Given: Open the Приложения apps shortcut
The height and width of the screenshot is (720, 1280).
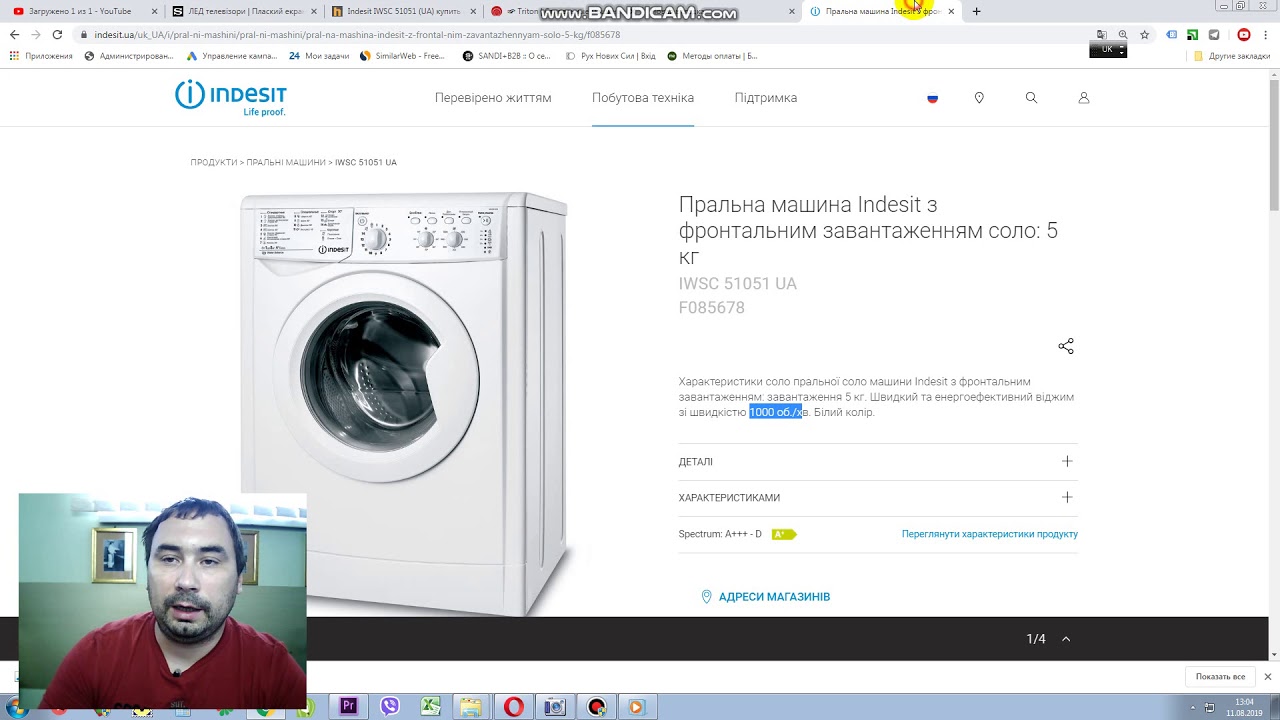Looking at the screenshot, I should tap(41, 56).
